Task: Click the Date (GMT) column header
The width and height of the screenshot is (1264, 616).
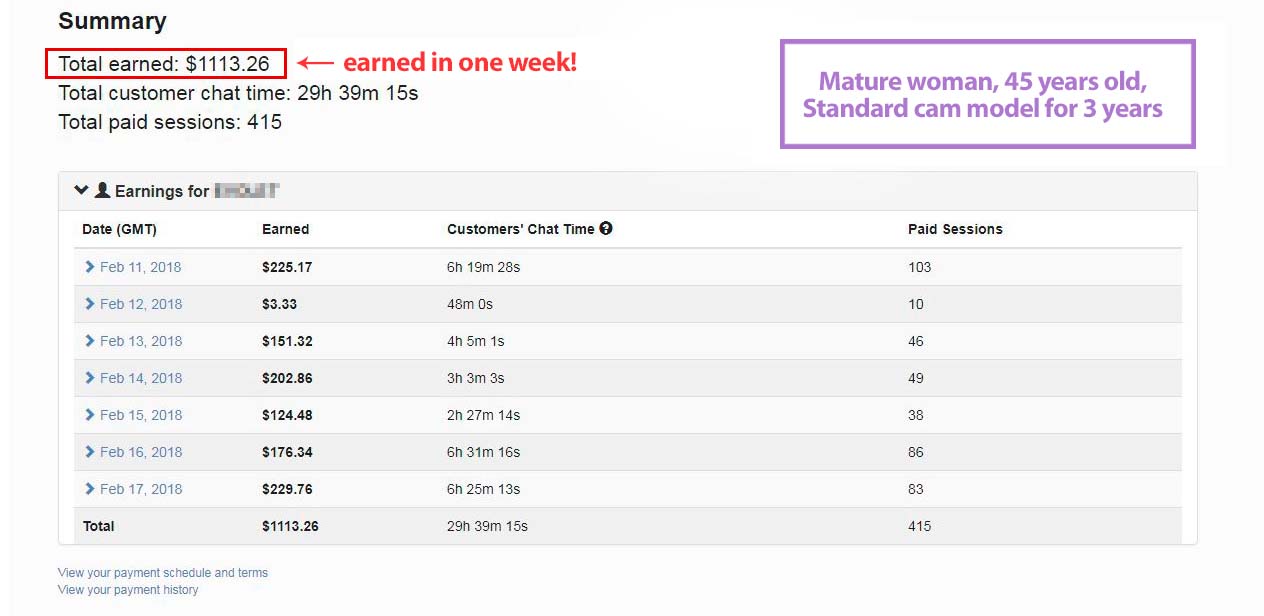Action: click(119, 229)
